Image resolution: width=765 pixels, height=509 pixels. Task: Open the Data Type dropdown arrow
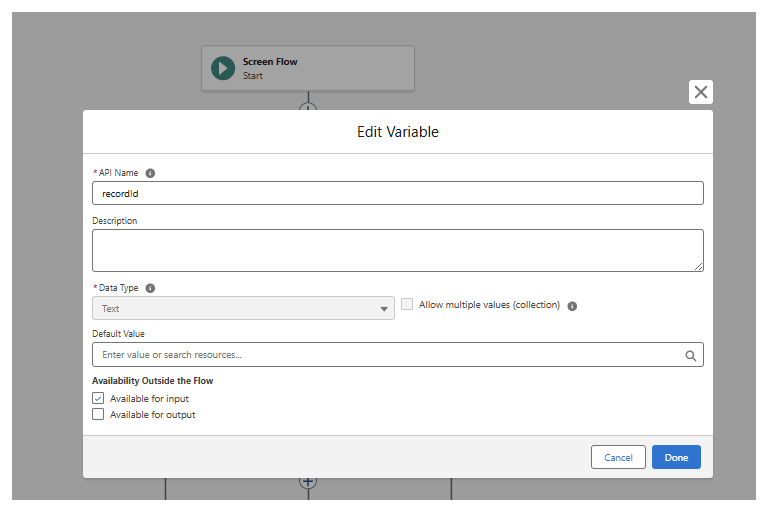point(384,309)
